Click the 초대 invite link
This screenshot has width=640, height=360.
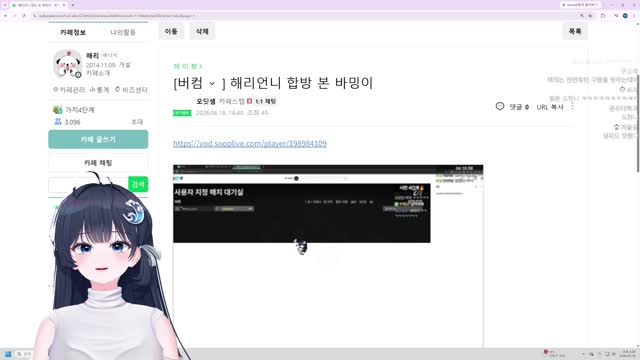pos(137,122)
